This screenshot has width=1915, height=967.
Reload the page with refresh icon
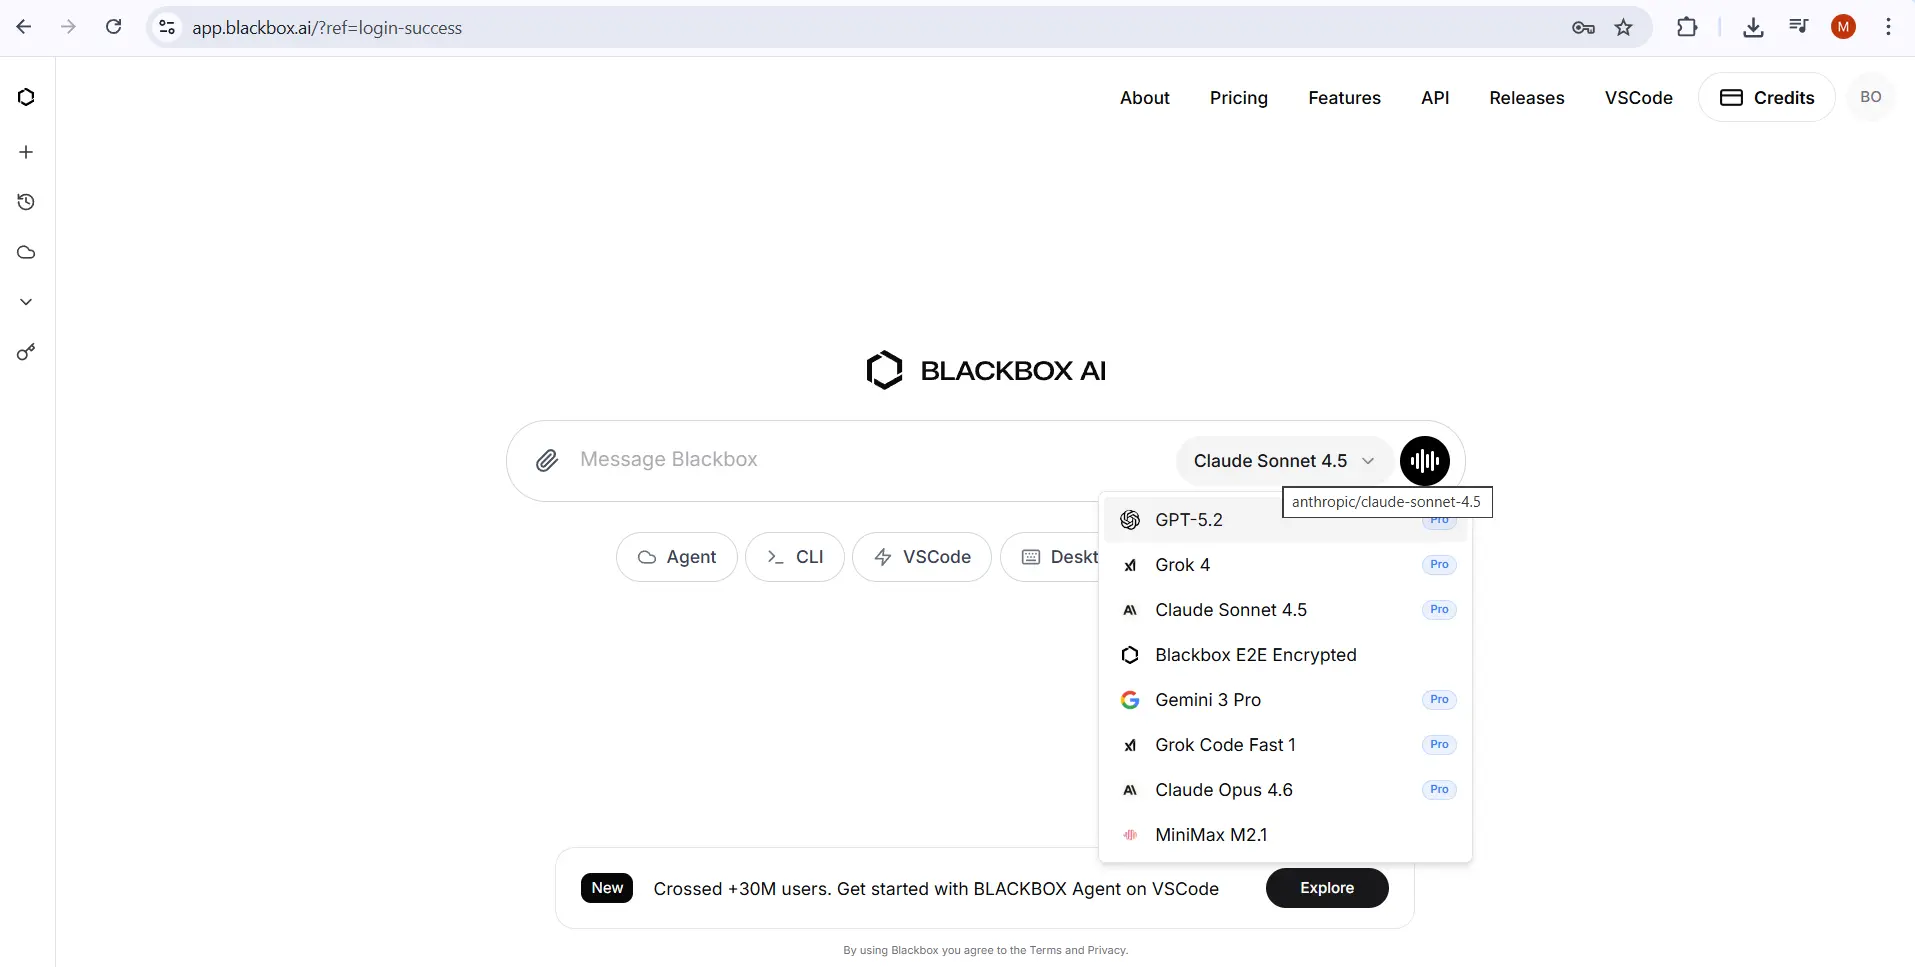click(114, 27)
